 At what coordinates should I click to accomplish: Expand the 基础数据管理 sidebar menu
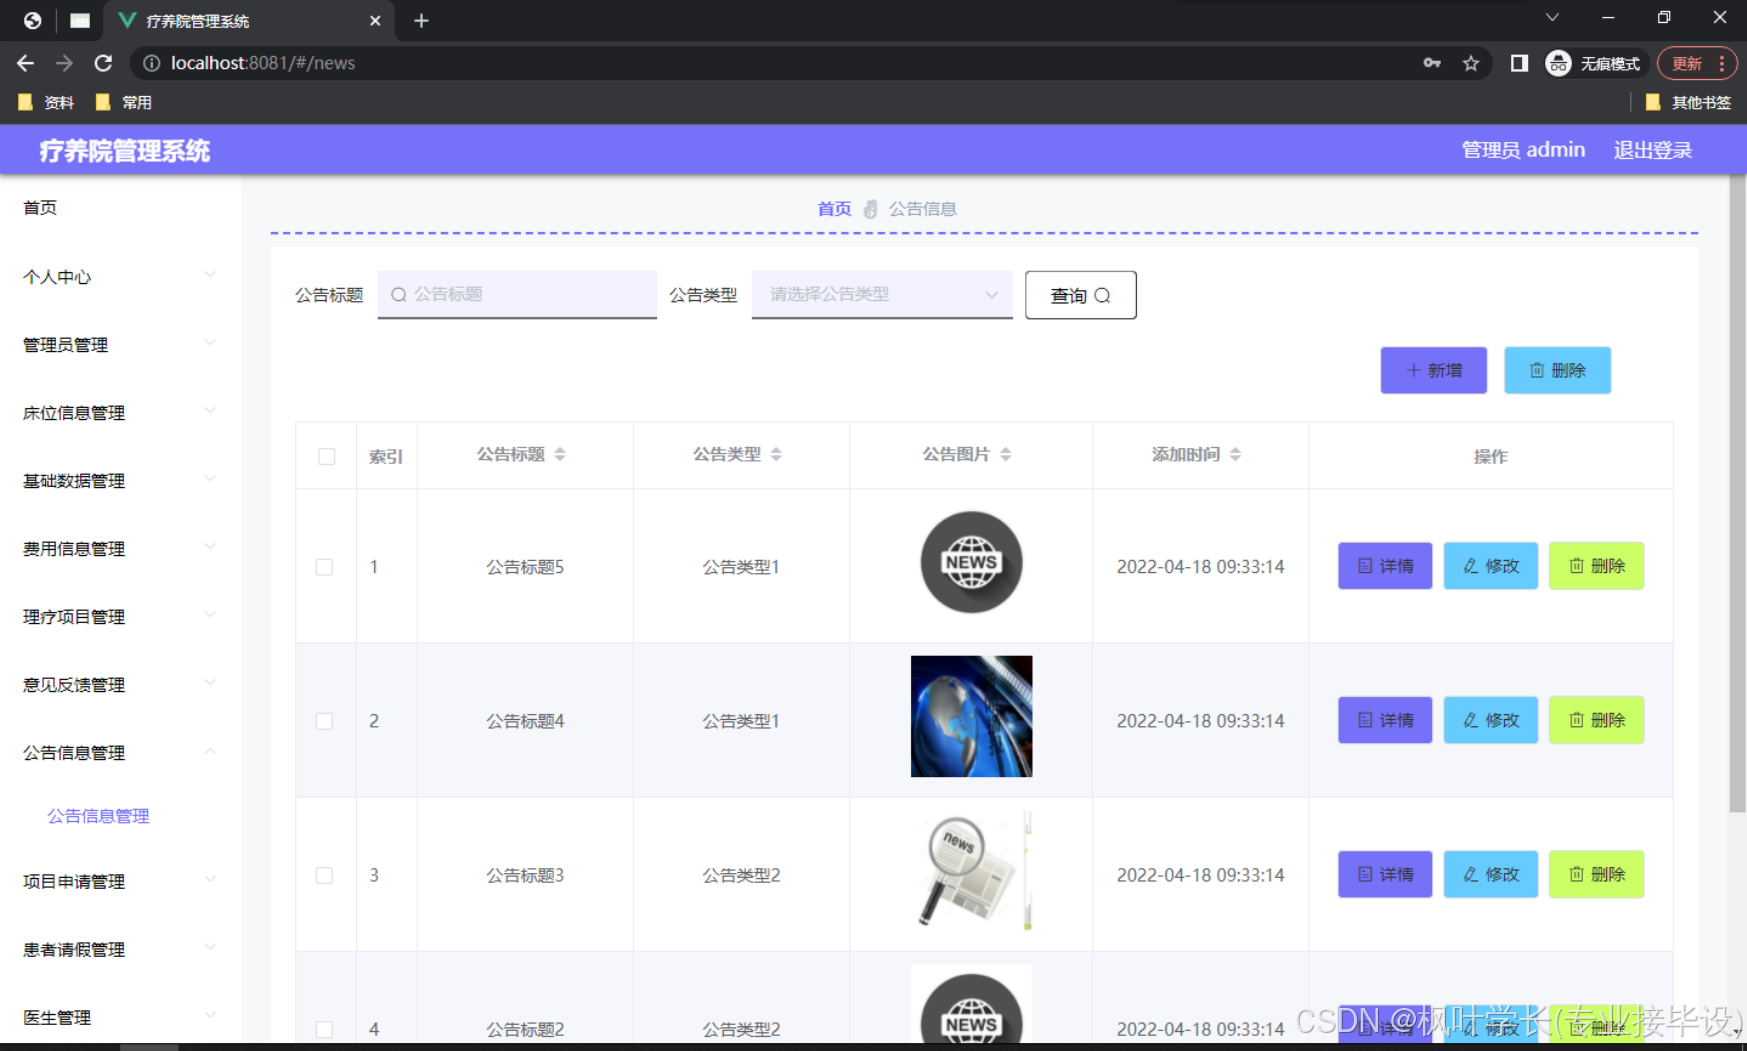pos(120,481)
